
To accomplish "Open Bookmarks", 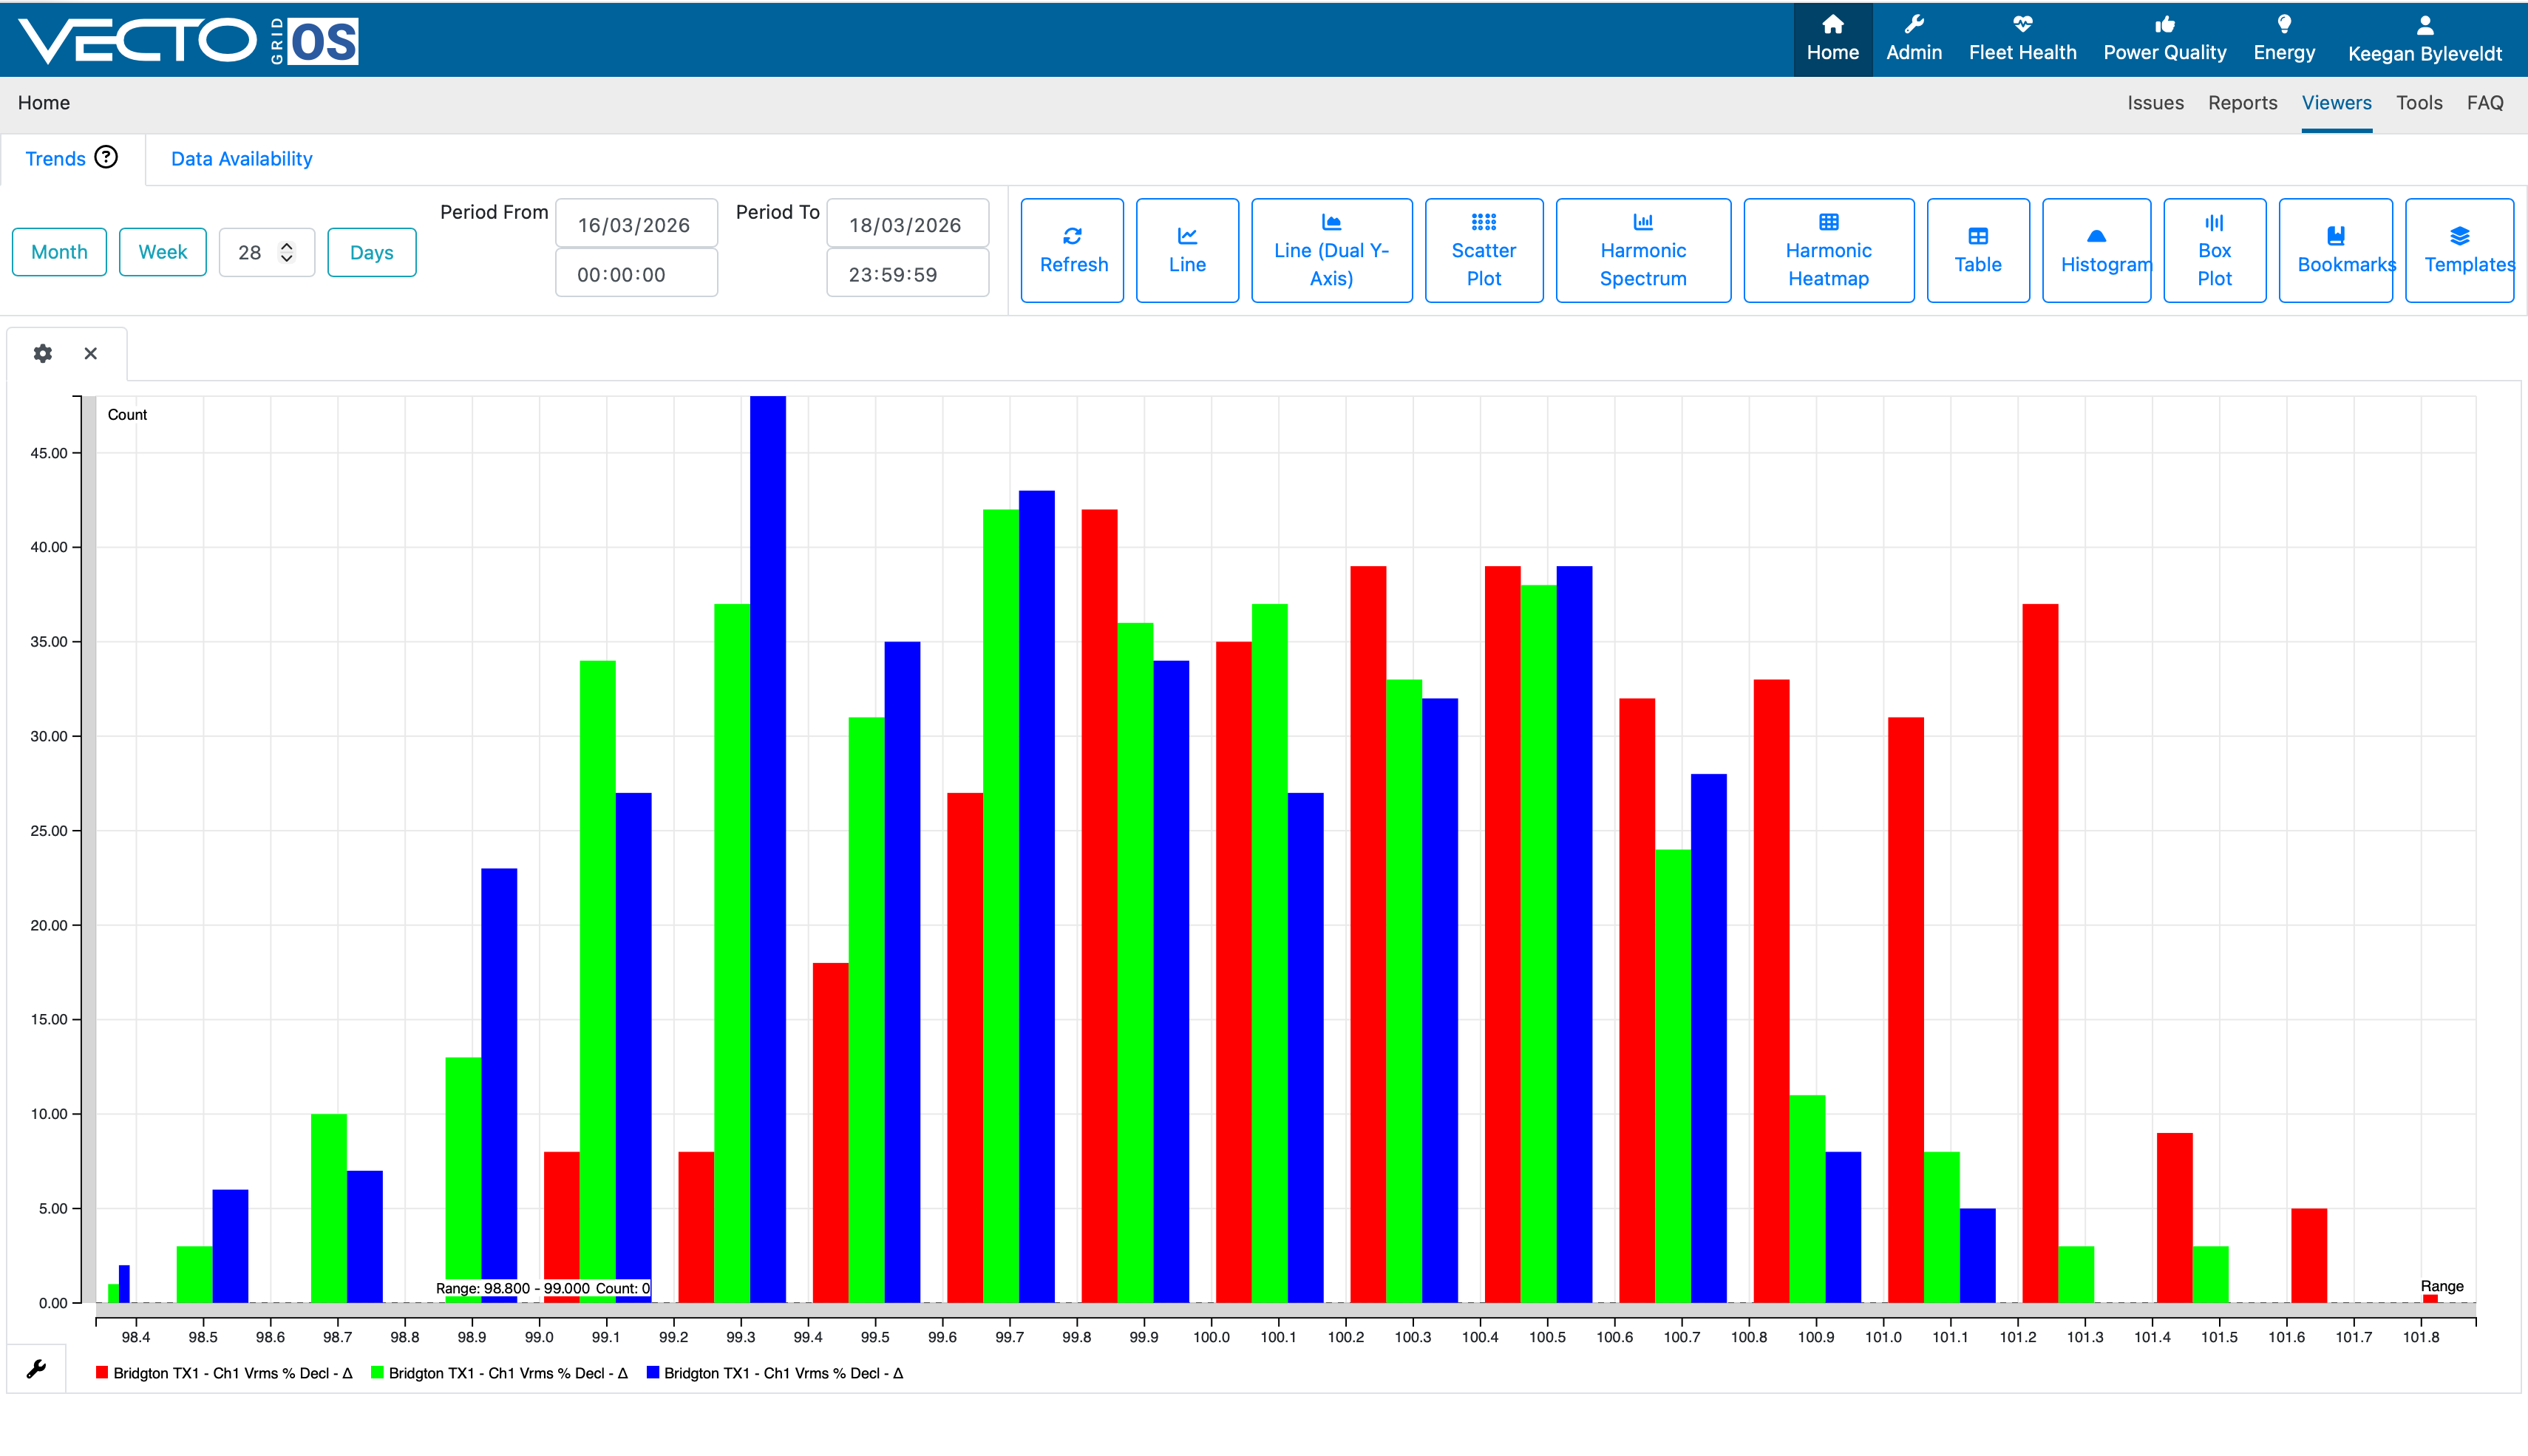I will click(2335, 250).
